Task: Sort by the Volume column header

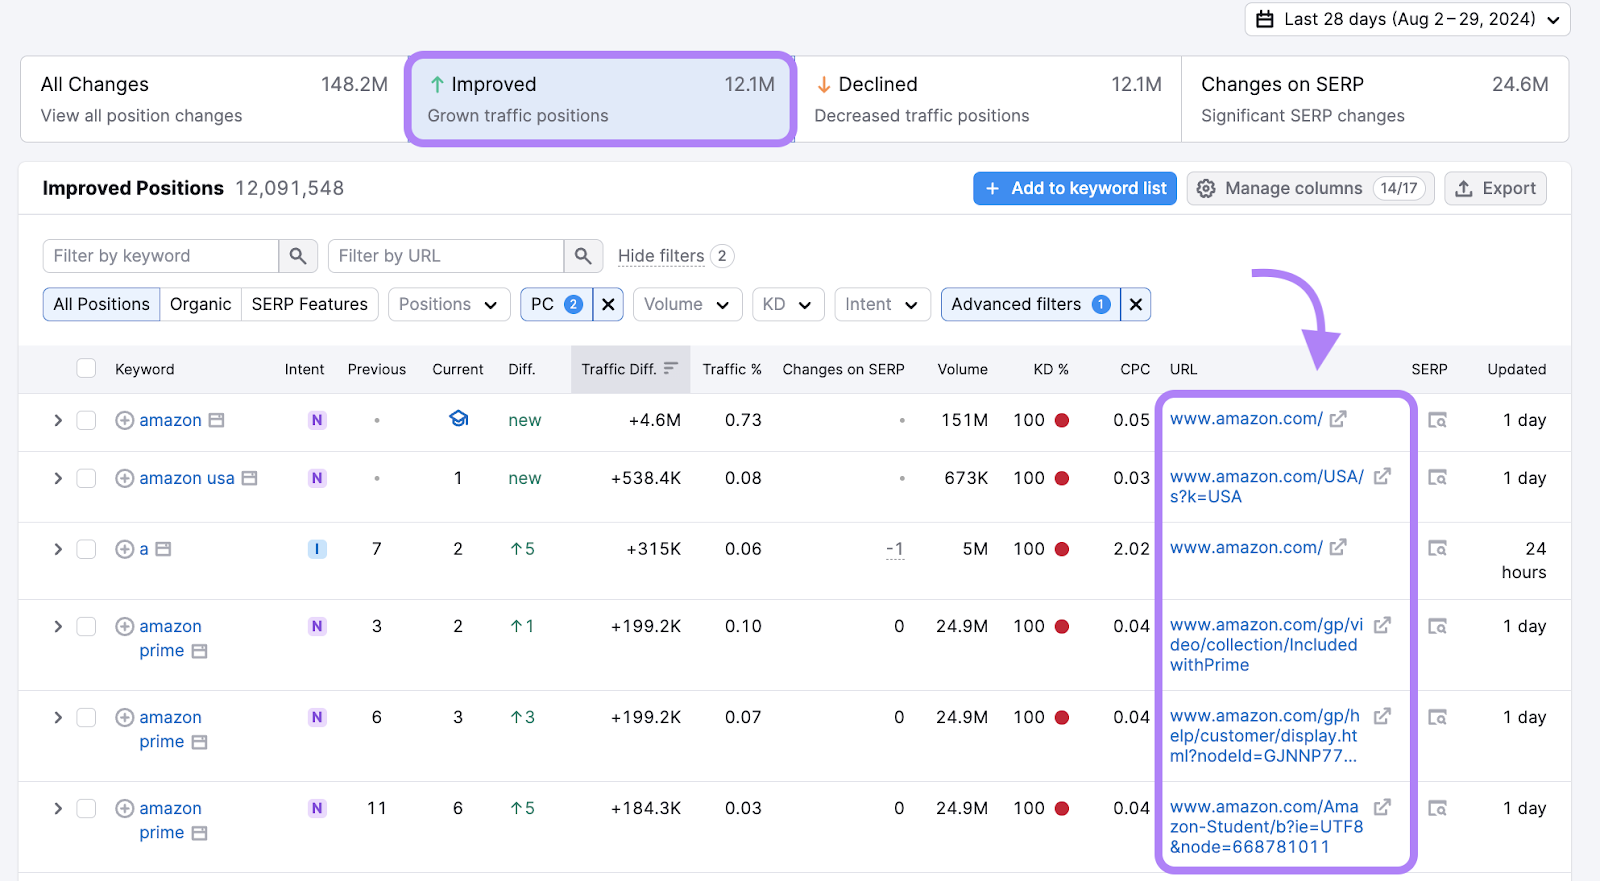Action: coord(962,369)
